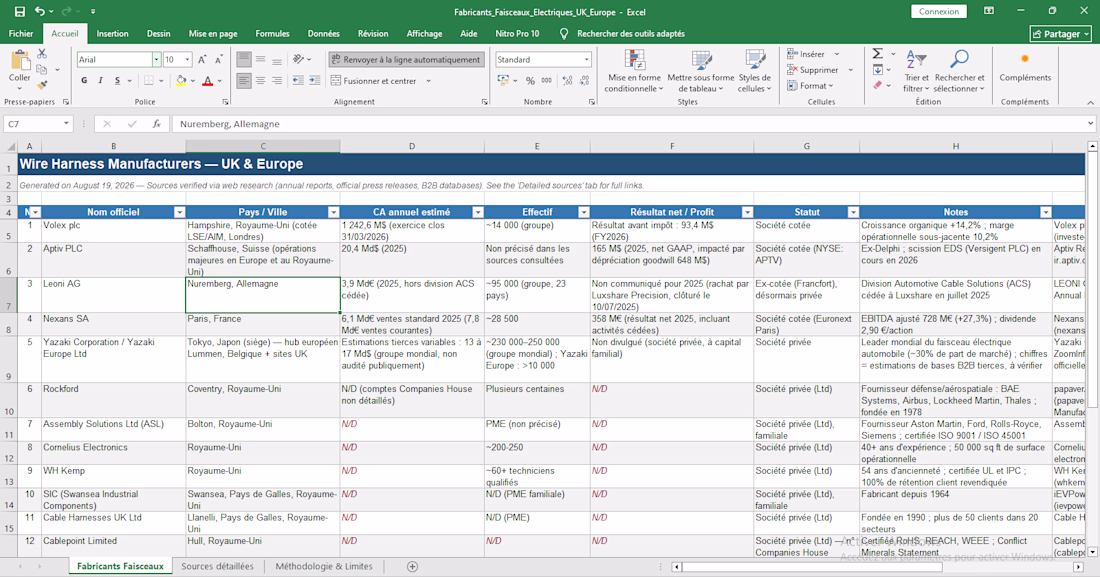The image size is (1100, 577).
Task: Save the workbook with the floppy disk icon
Action: point(20,11)
